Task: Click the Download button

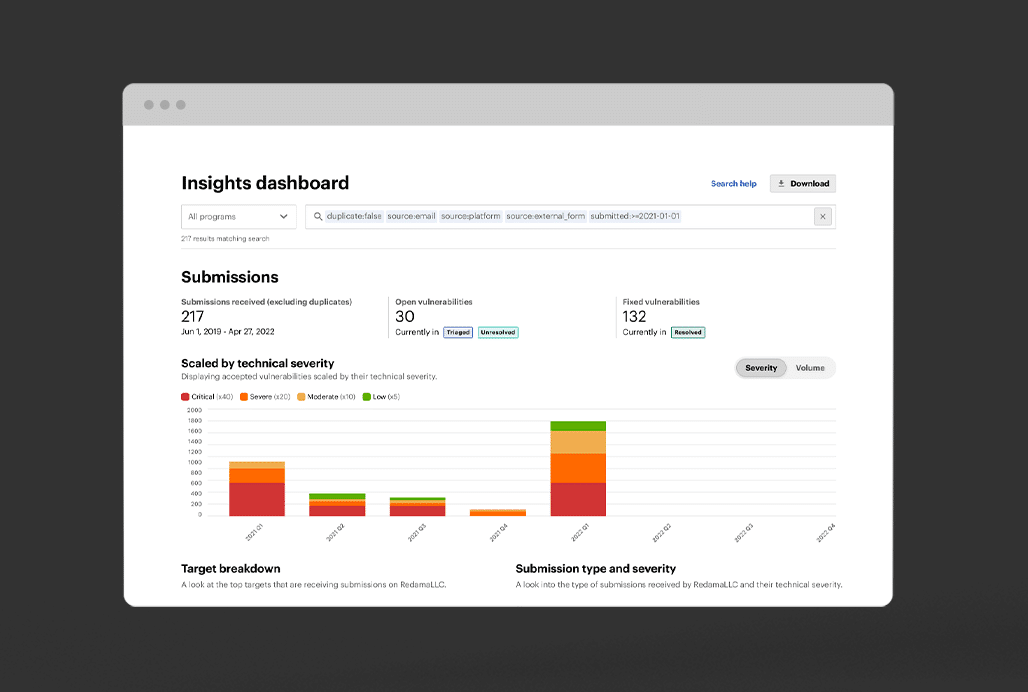Action: (x=803, y=184)
